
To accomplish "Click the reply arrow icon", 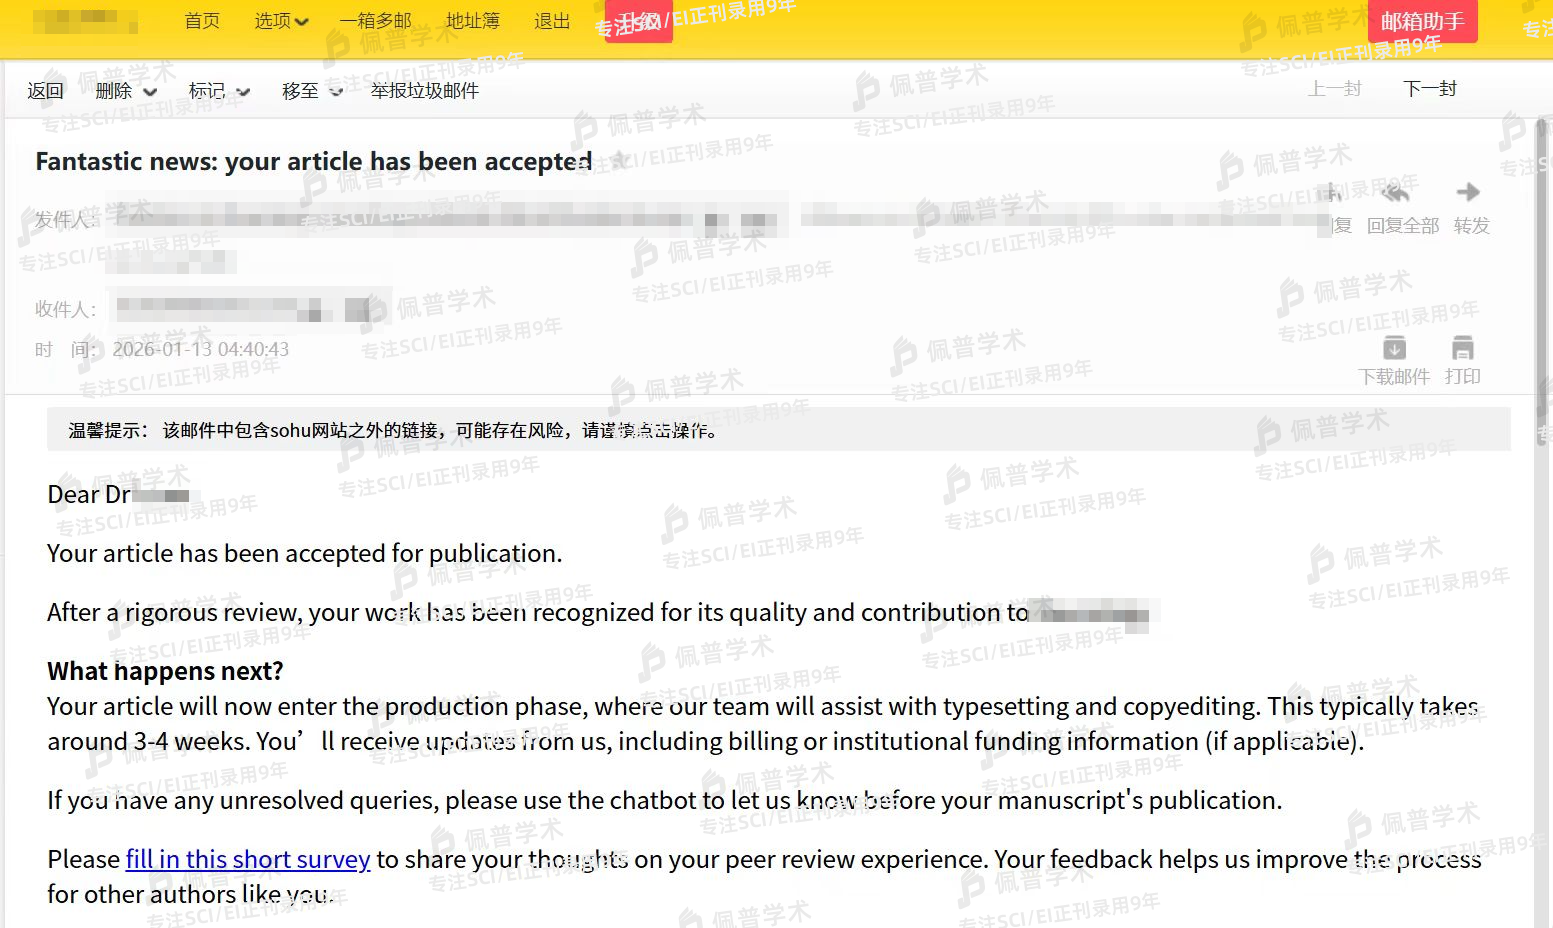I will [1334, 193].
